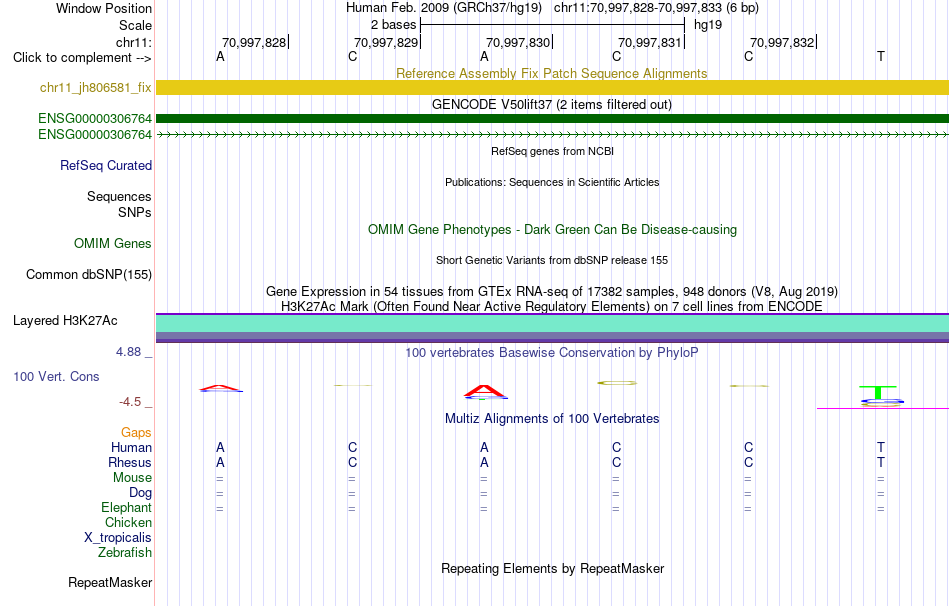Click the turquoise H3K27Ac signal band
This screenshot has height=606, width=950.
pyautogui.click(x=552, y=324)
